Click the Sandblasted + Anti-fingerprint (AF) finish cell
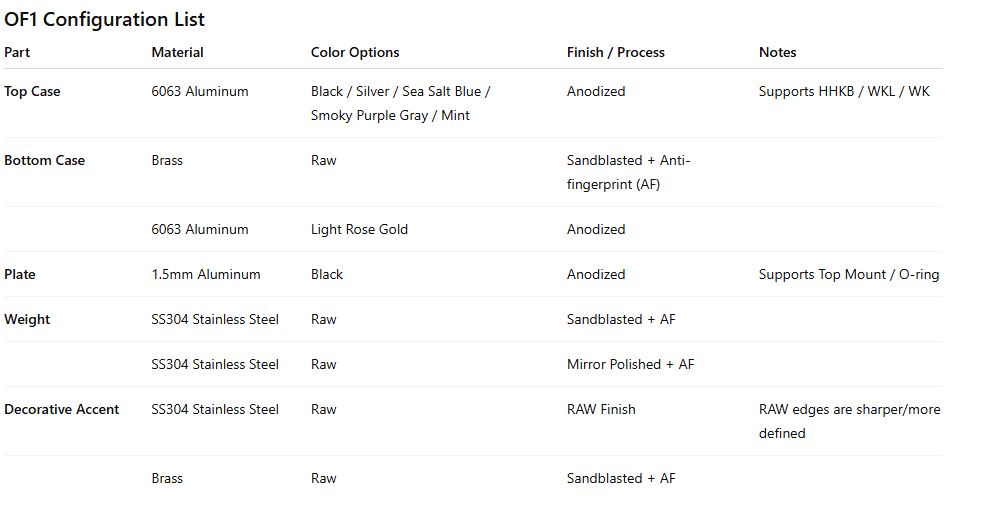This screenshot has height=528, width=981. (x=628, y=172)
